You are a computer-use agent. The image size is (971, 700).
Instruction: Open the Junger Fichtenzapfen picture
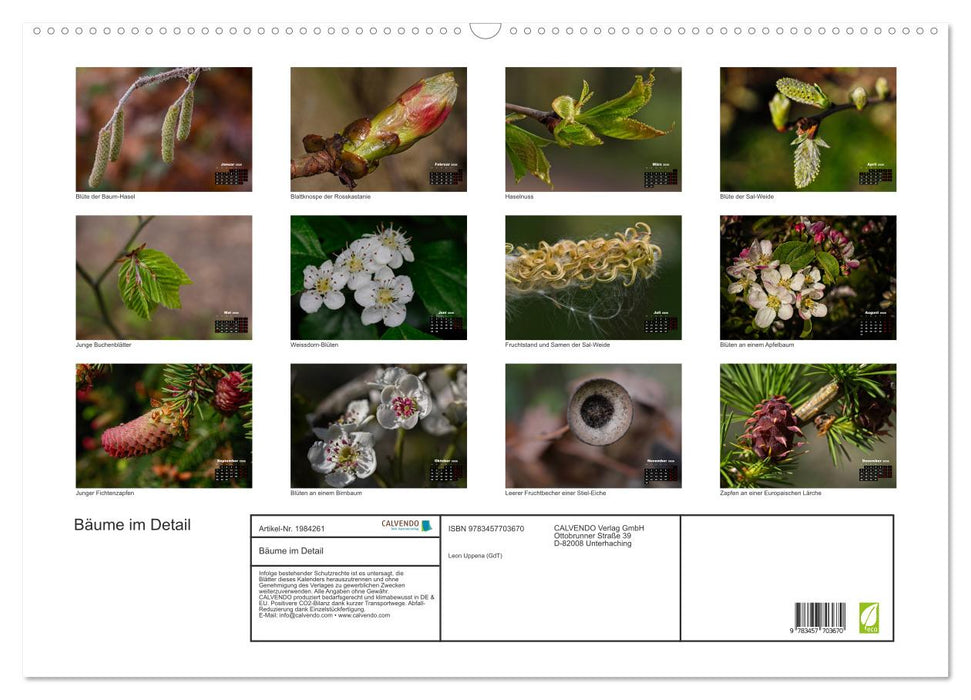tap(164, 425)
